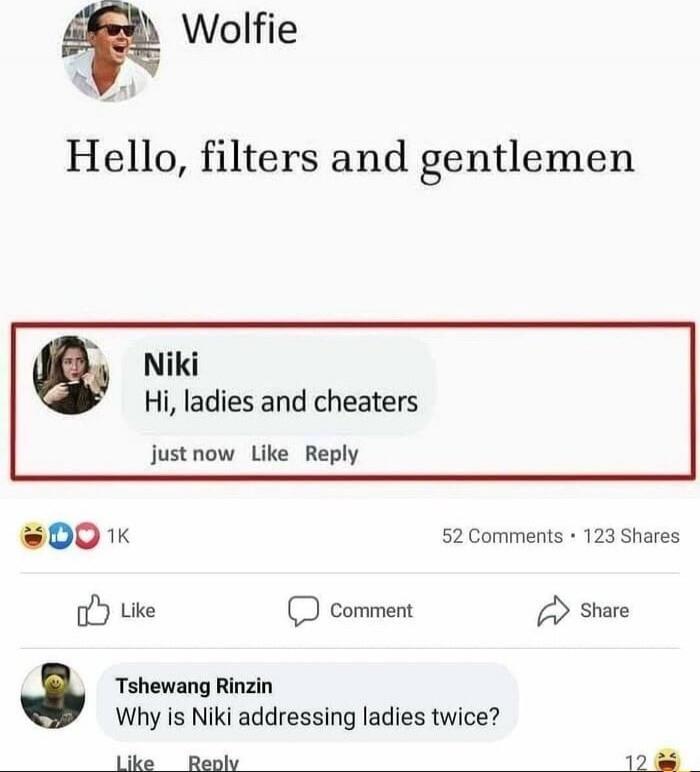Click the 1K reactions count
Viewport: 700px width, 772px height.
point(118,536)
